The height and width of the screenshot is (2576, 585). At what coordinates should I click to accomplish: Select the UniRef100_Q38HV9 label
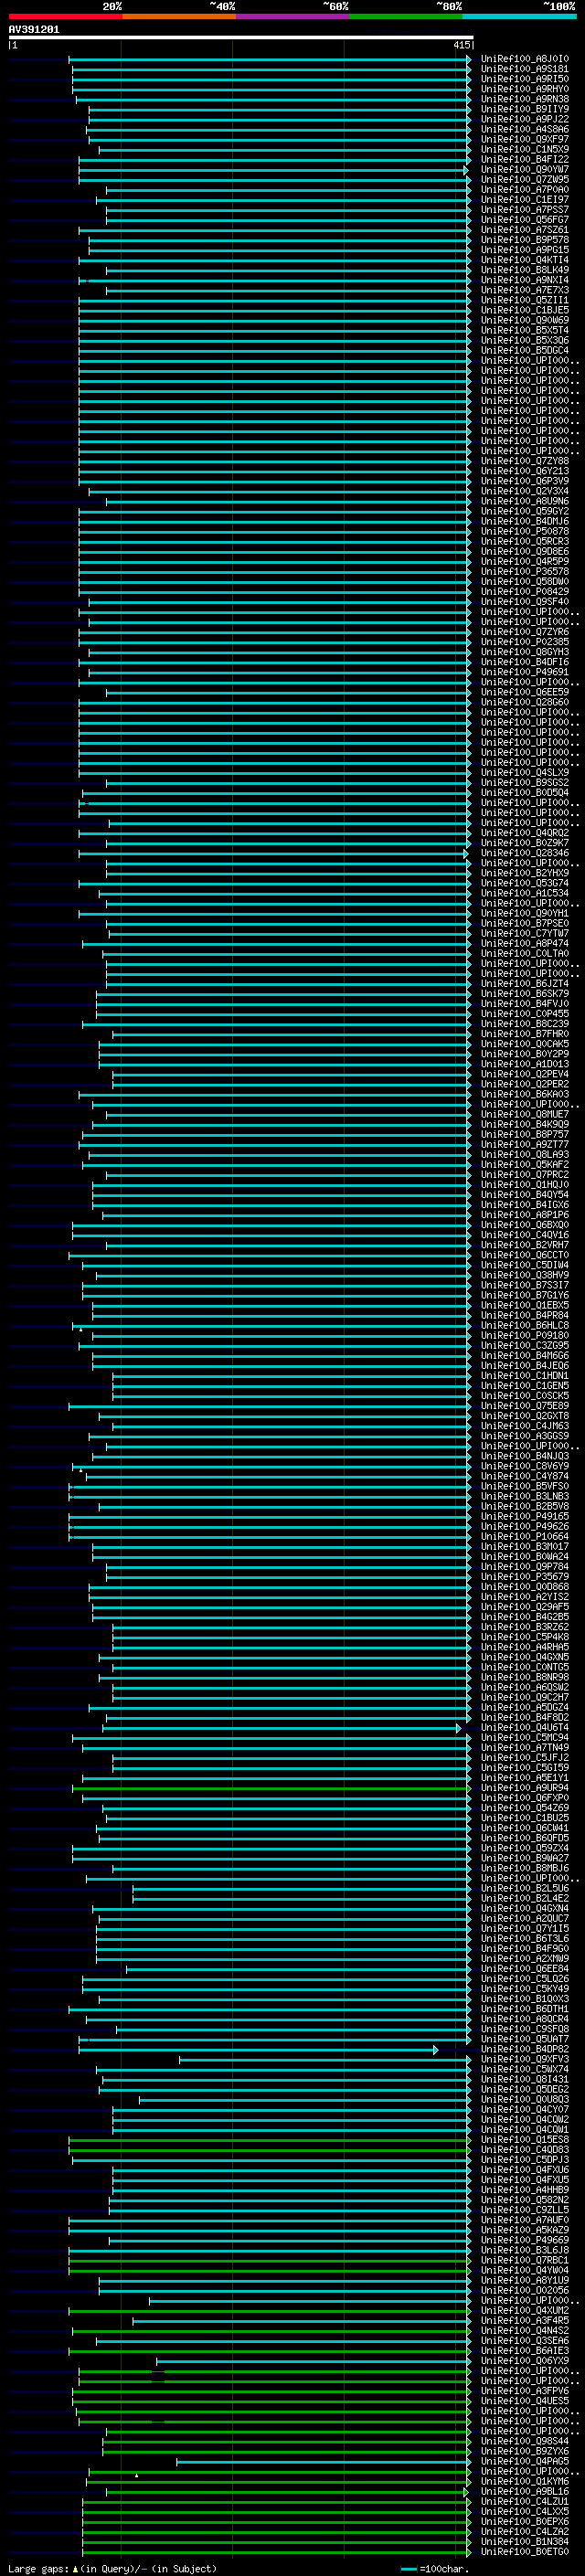[525, 1275]
